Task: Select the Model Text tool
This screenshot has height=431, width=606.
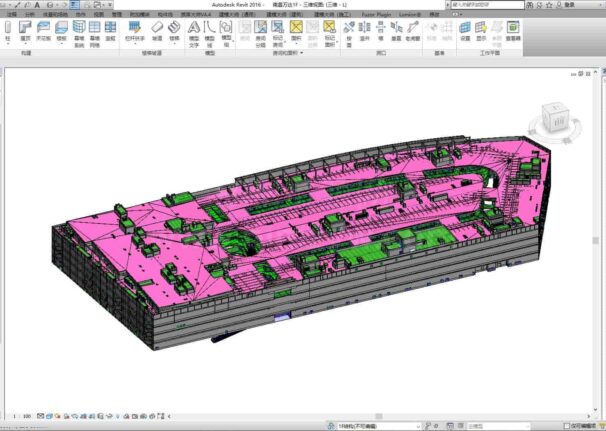Action: (194, 34)
